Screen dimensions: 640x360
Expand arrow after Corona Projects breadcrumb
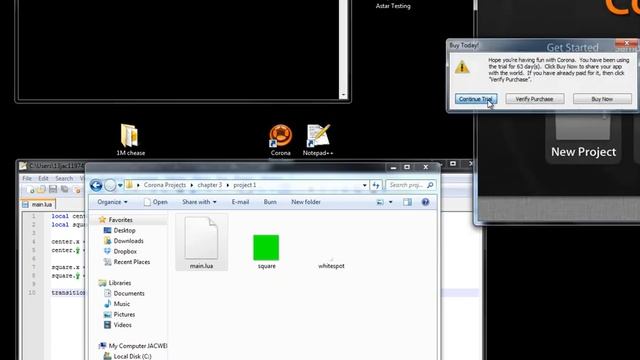click(191, 185)
